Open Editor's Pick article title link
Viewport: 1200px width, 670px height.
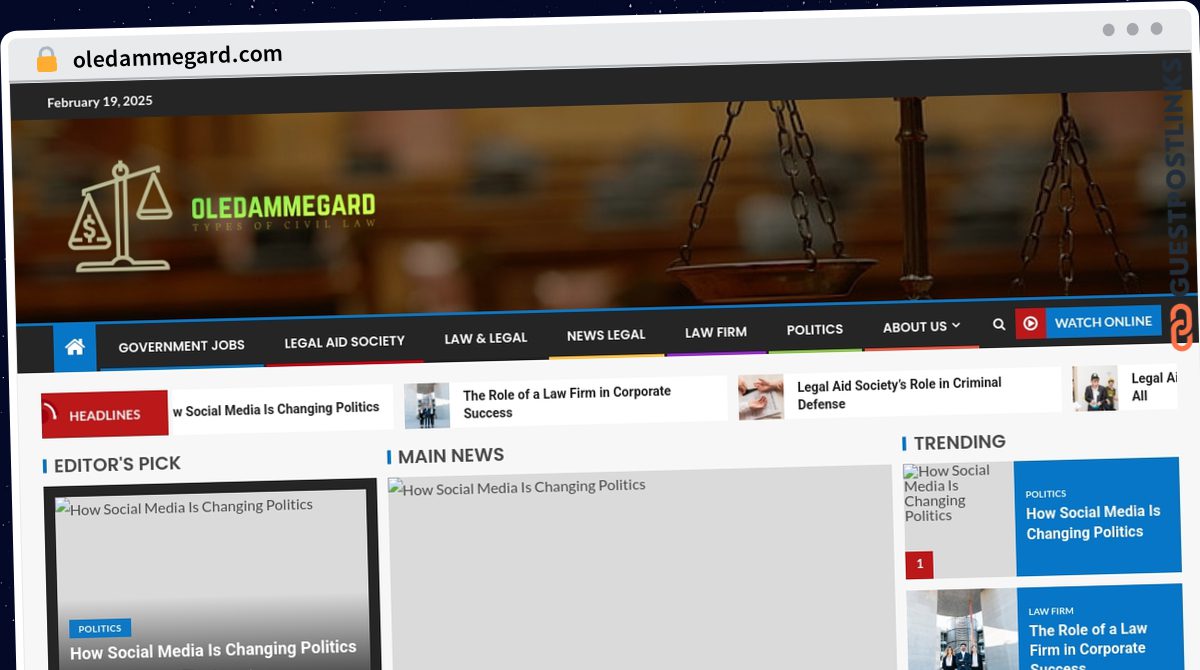coord(213,650)
